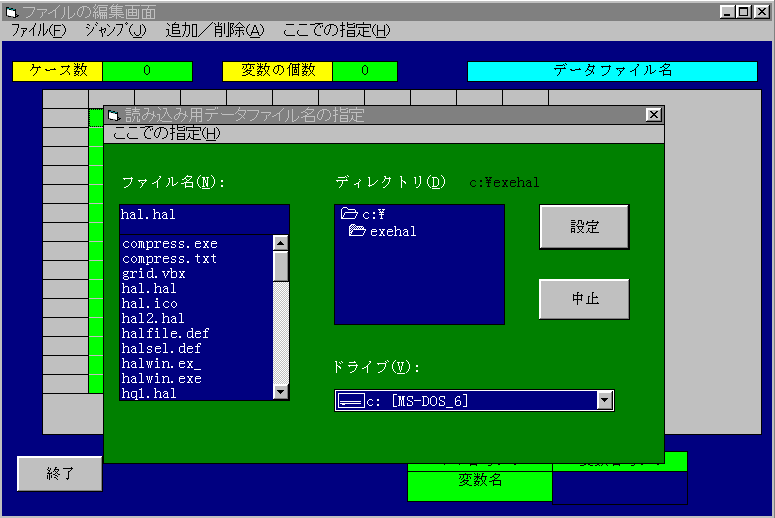This screenshot has width=775, height=518.
Task: Click the 設定 button
Action: tap(584, 227)
